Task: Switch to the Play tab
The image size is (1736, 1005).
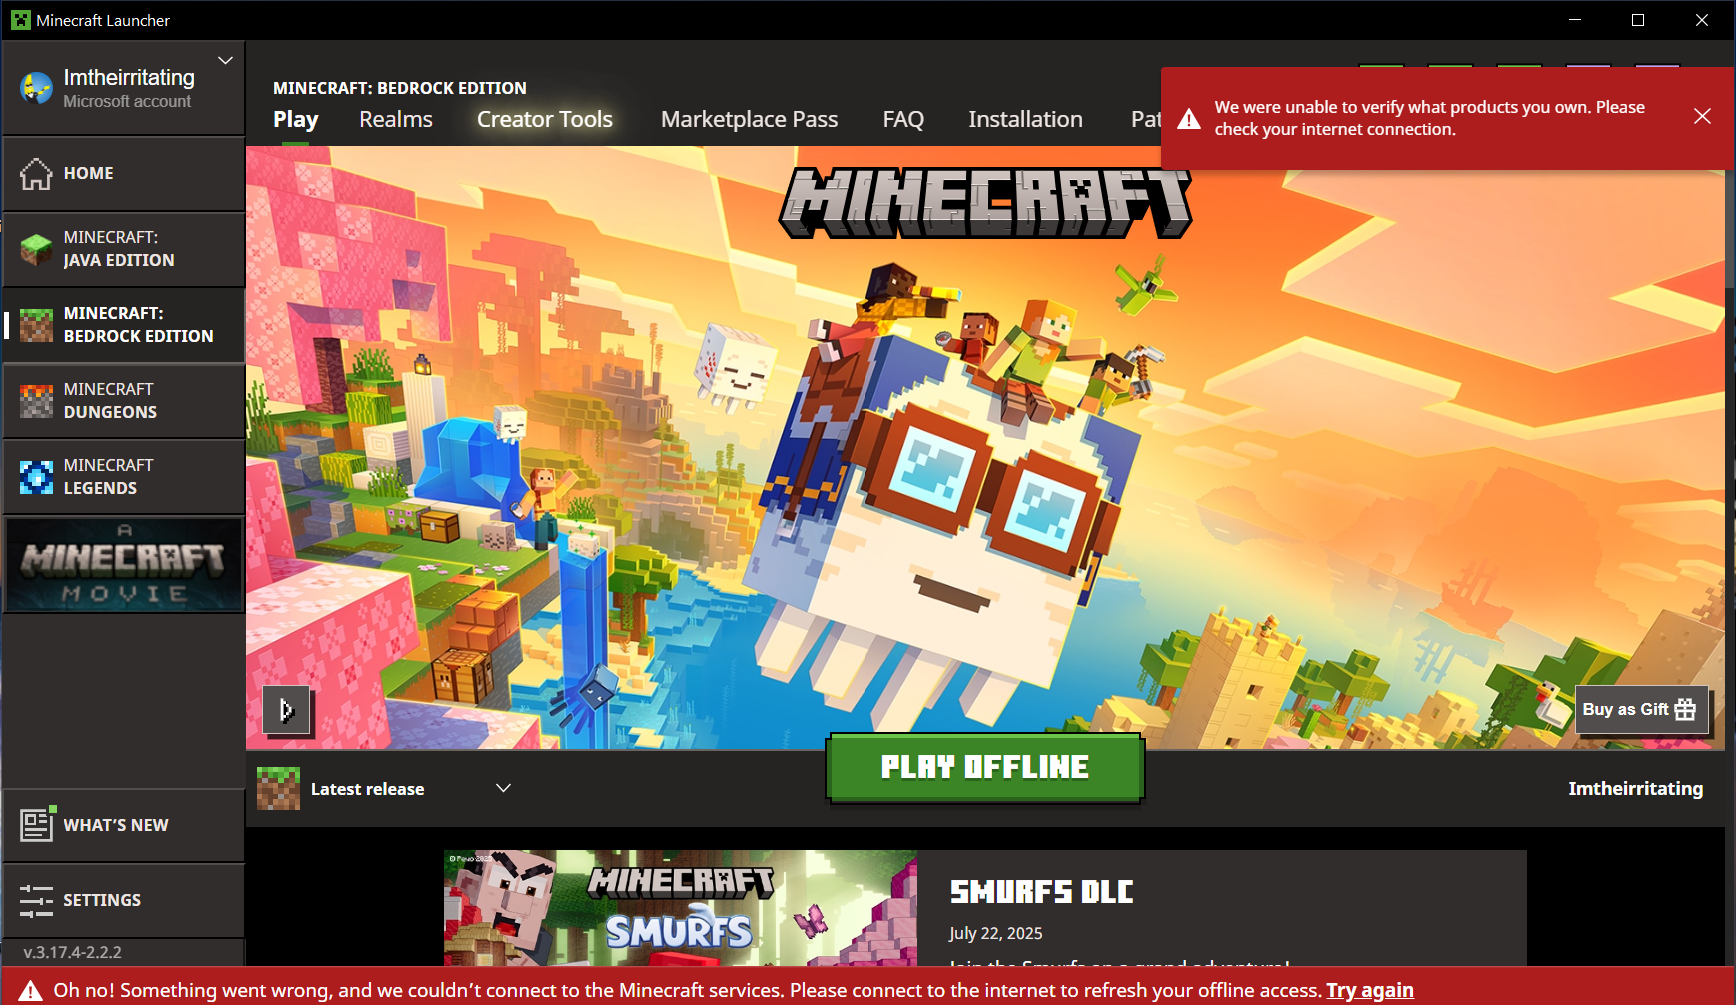Action: point(296,120)
